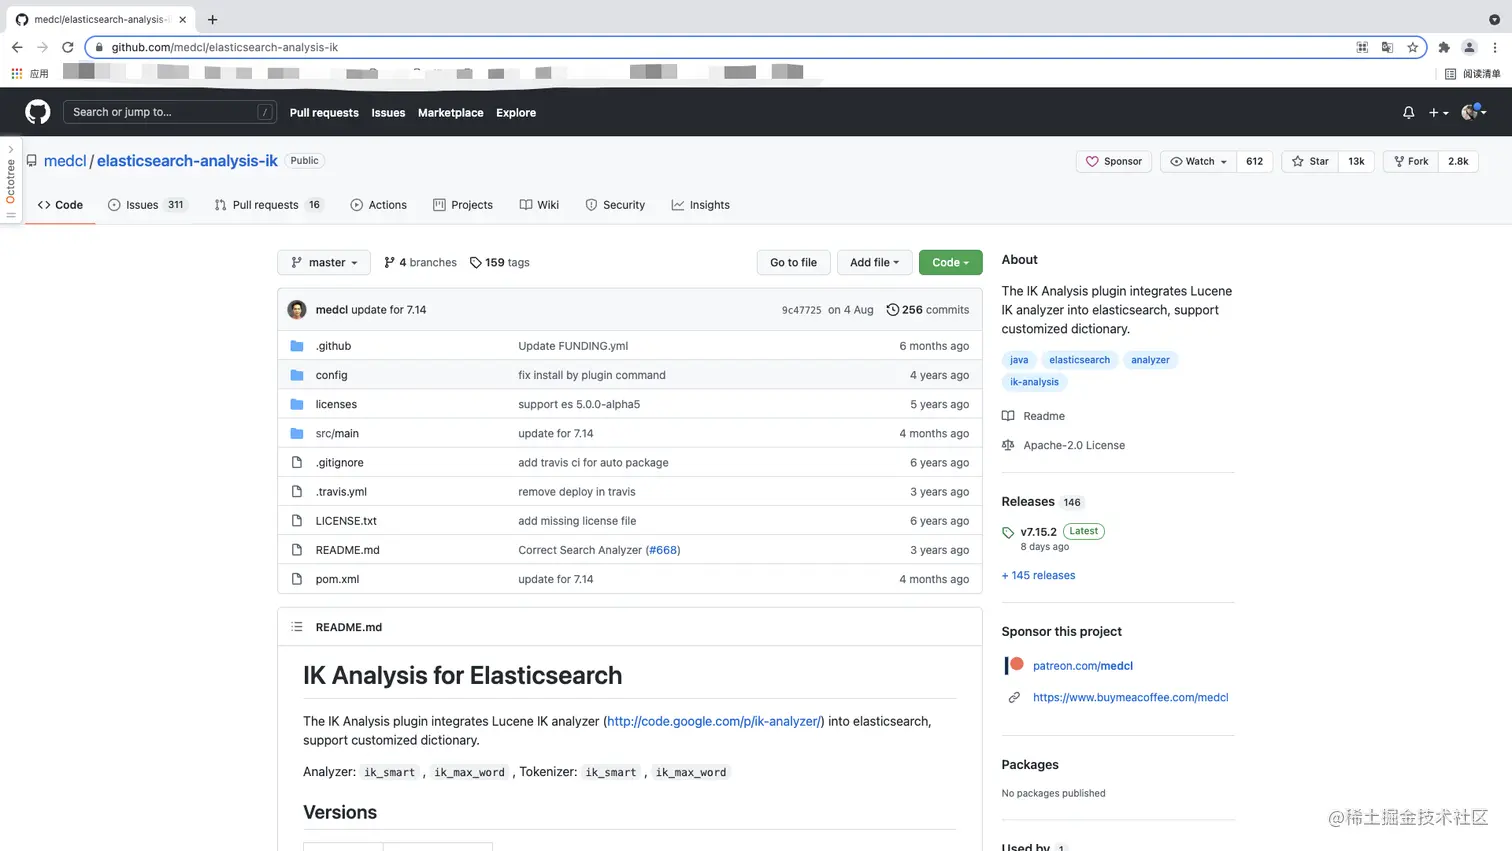Open the code.google.com ik-analyzer link
Viewport: 1512px width, 851px height.
(714, 721)
